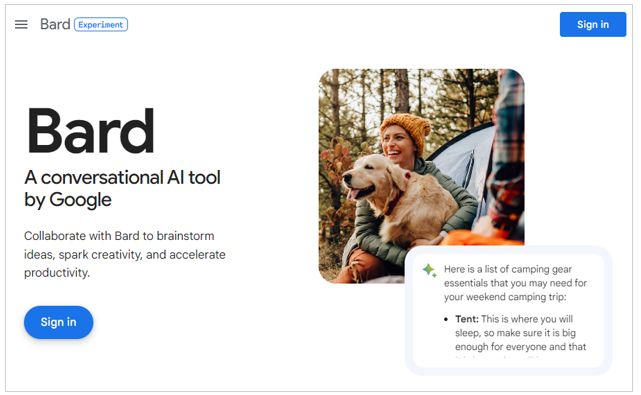
Task: Click the camping photo with dog
Action: (x=421, y=176)
